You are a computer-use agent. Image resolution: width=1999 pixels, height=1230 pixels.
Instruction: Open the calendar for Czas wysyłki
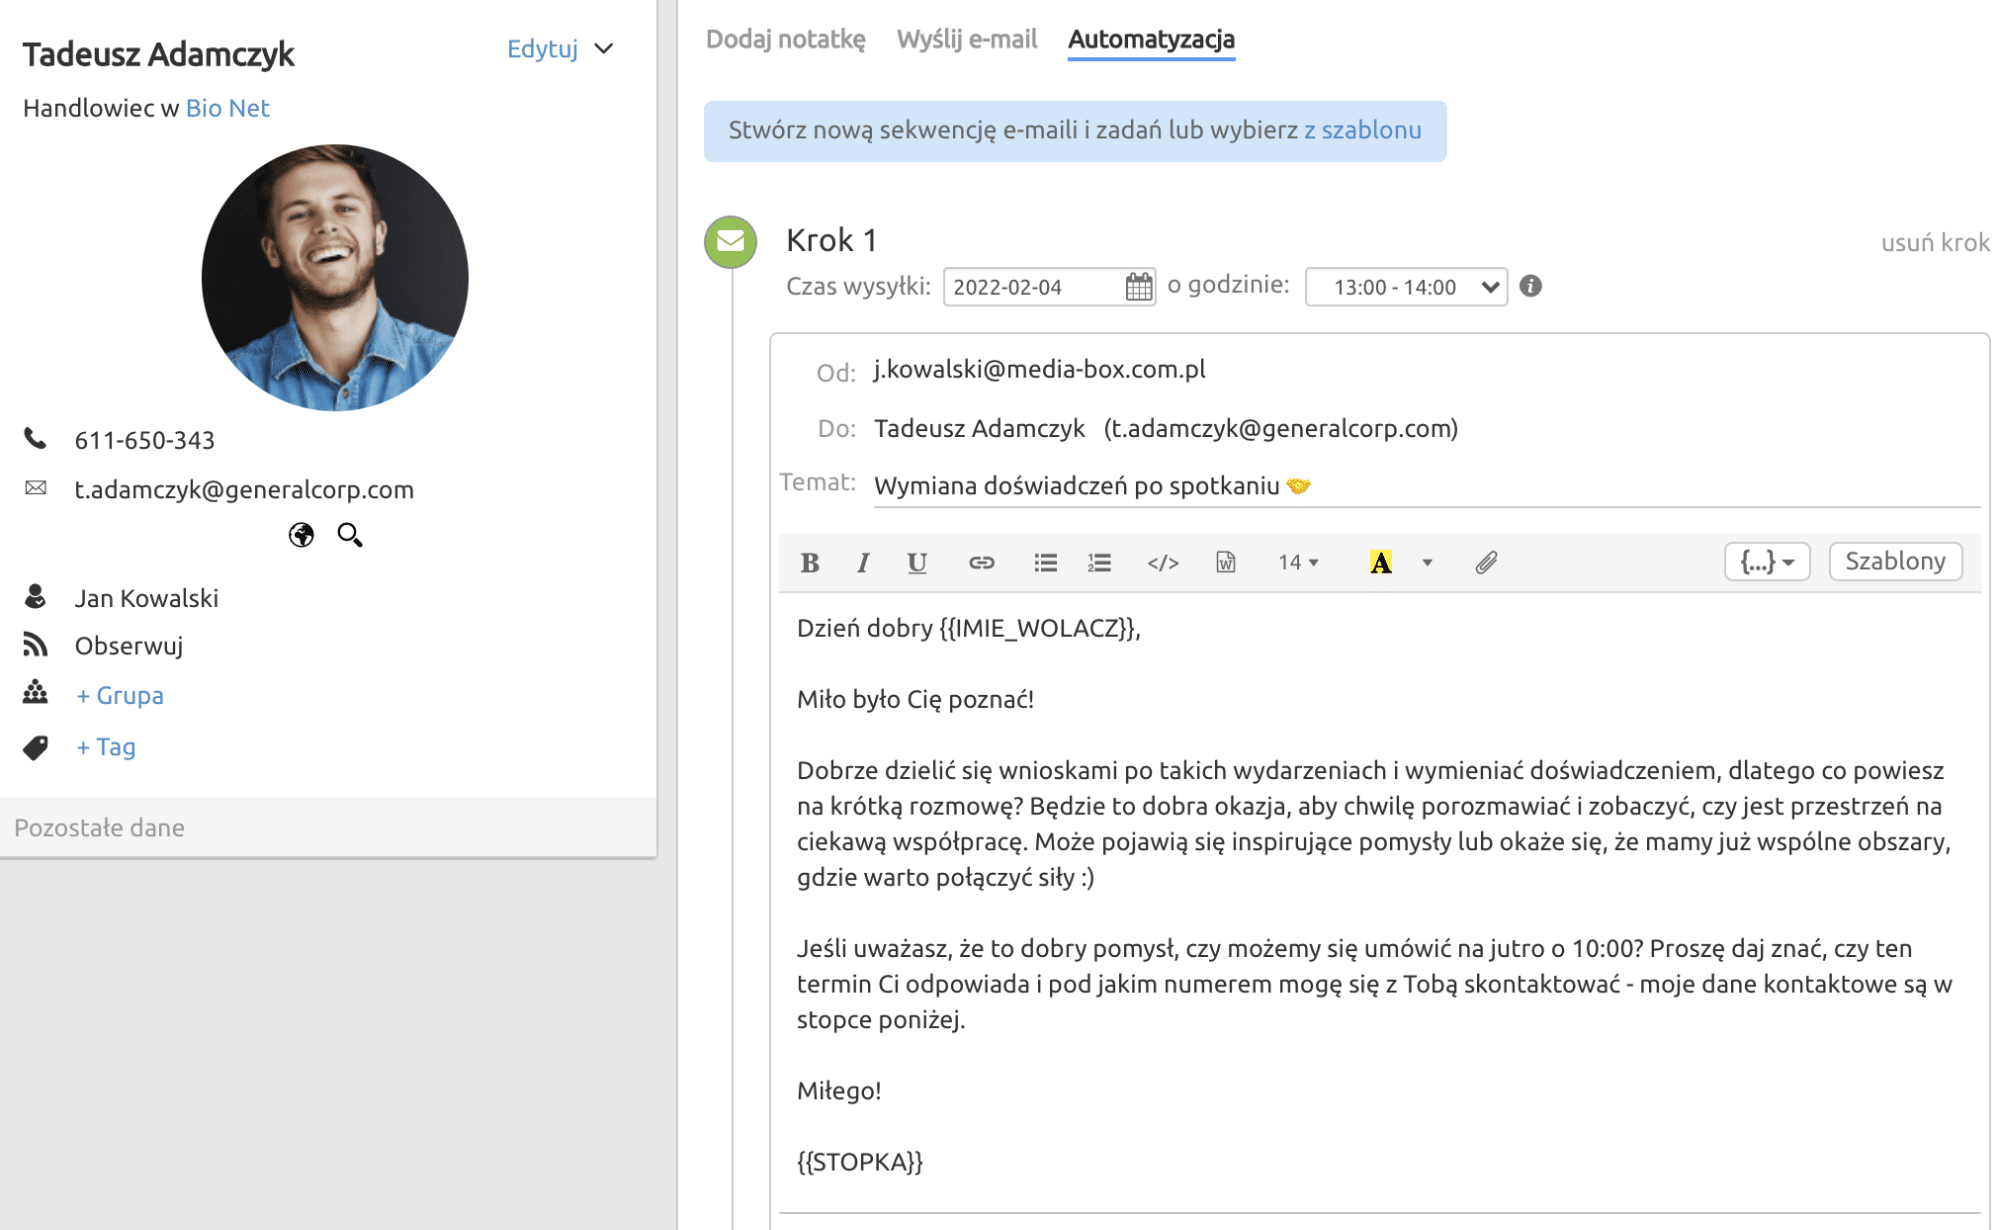[x=1138, y=287]
